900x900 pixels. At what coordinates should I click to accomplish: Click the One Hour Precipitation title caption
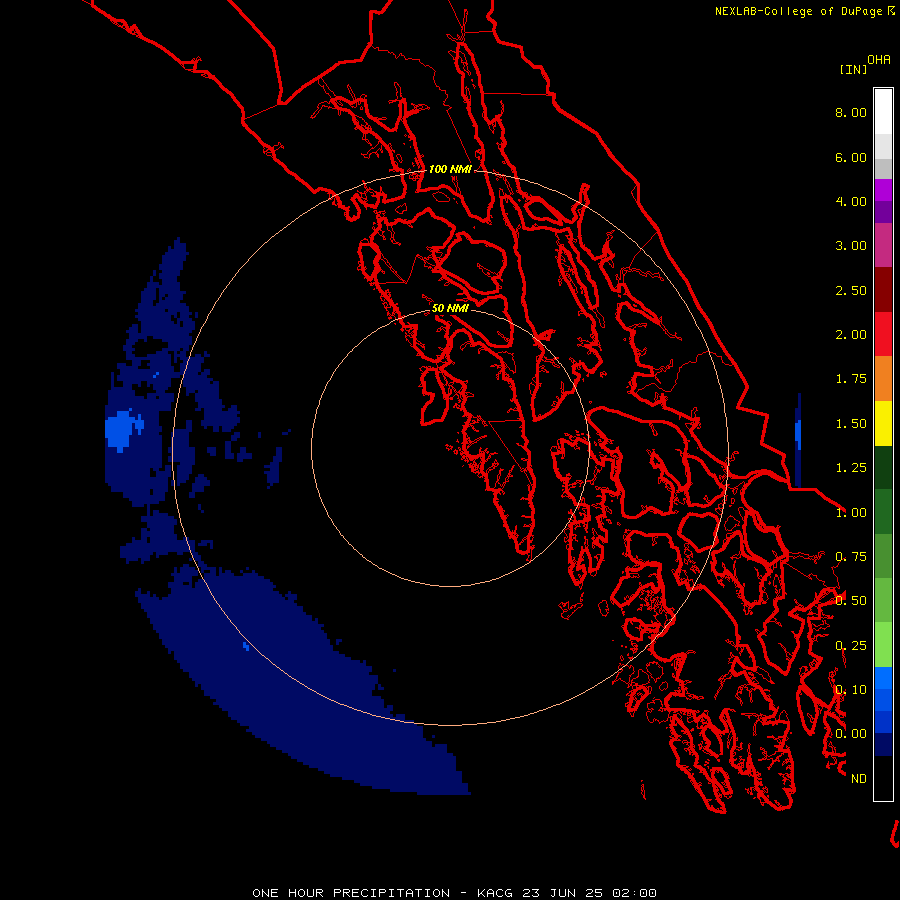coord(454,893)
